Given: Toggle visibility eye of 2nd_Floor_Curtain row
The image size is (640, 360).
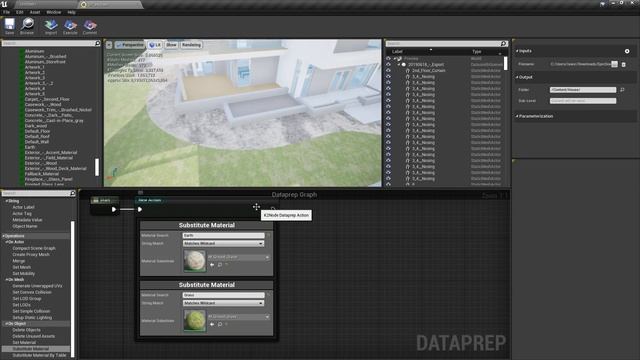Looking at the screenshot, I should [x=388, y=71].
